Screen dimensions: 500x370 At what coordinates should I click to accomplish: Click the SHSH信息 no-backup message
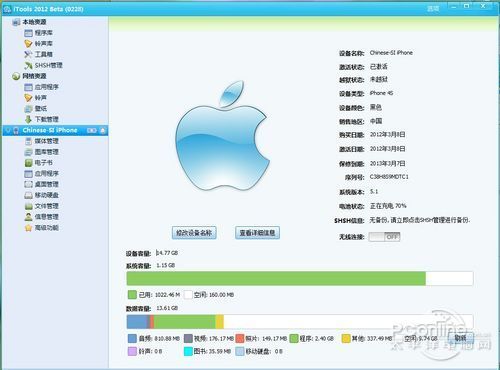point(420,220)
